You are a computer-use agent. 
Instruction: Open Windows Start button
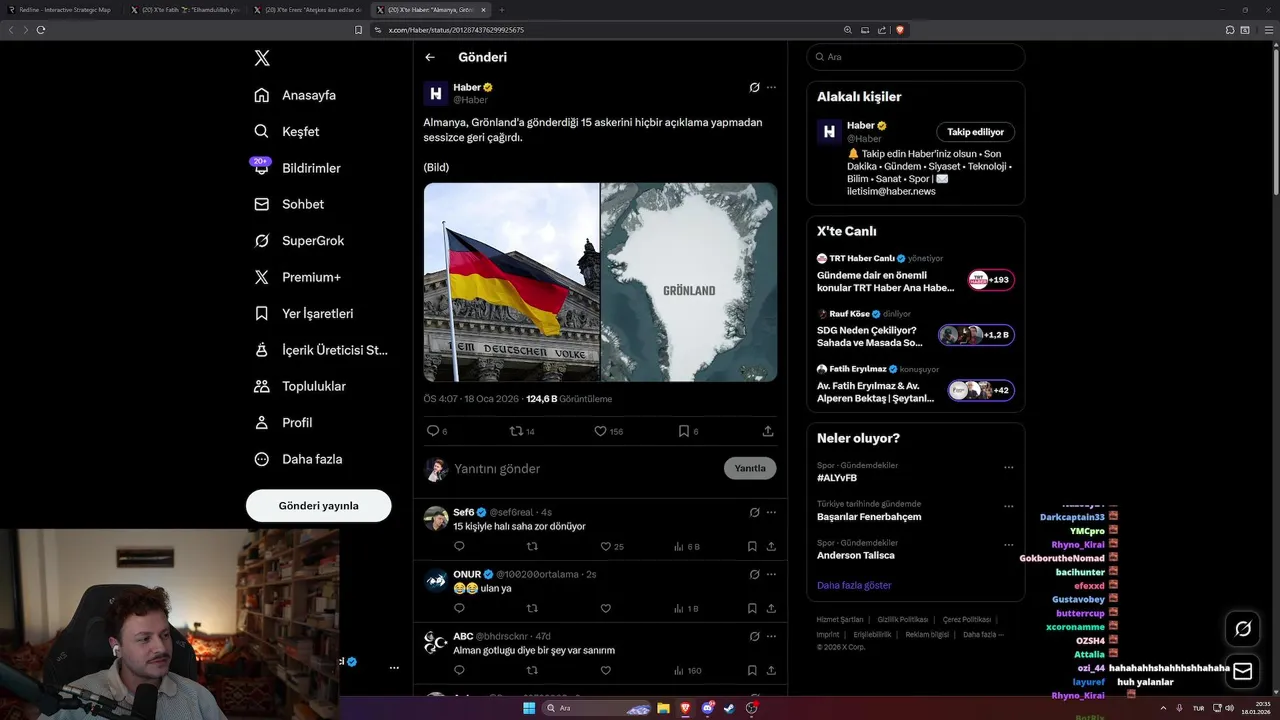[x=529, y=708]
